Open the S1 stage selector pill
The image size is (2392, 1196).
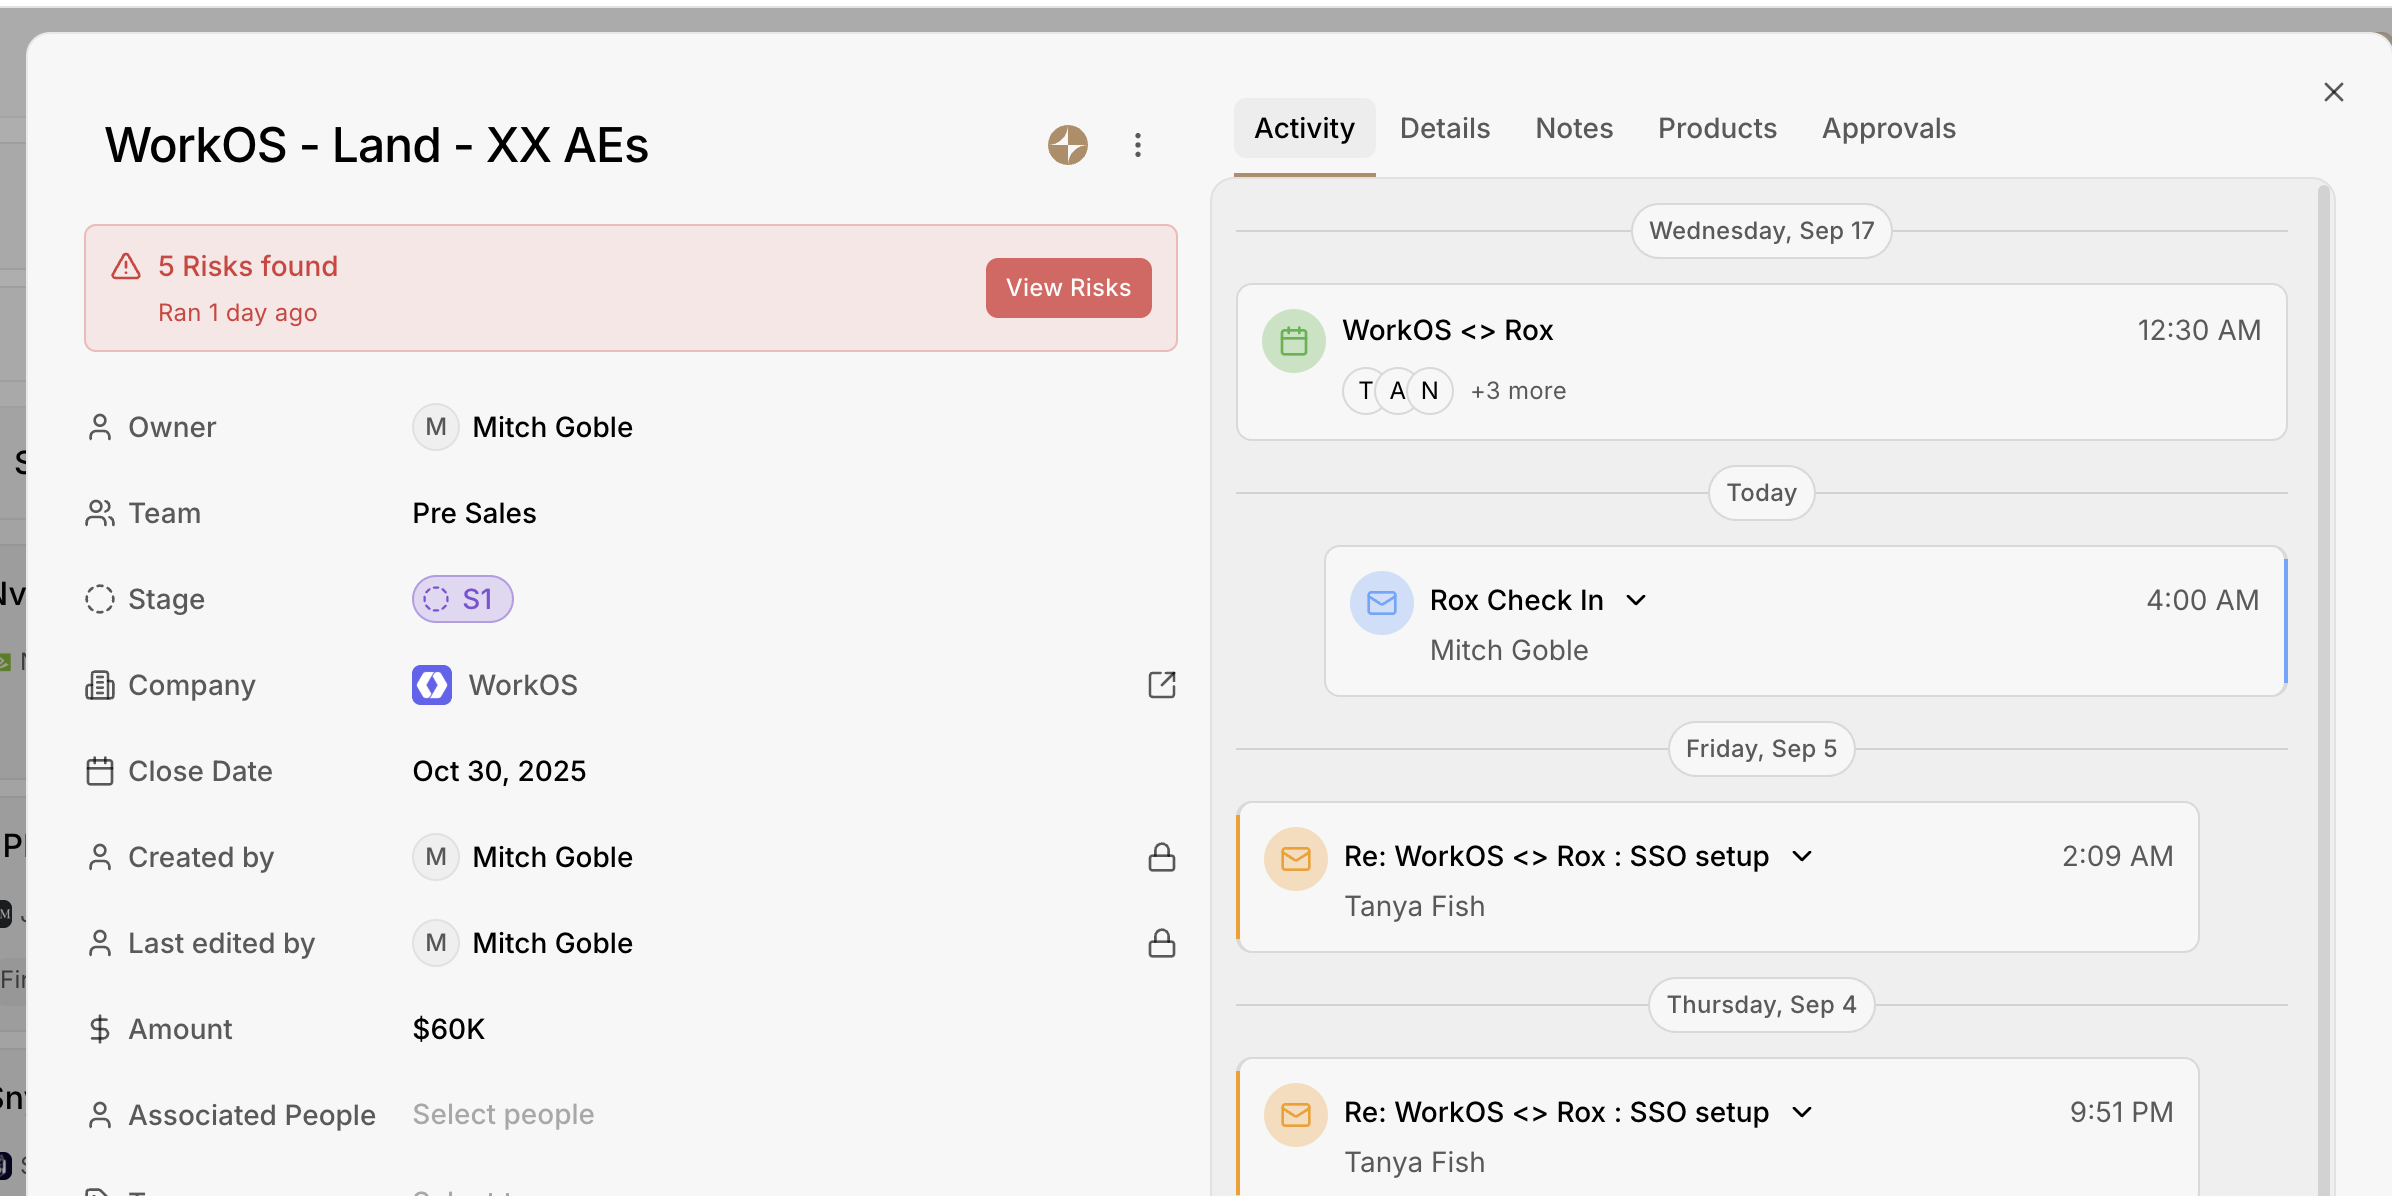click(462, 599)
